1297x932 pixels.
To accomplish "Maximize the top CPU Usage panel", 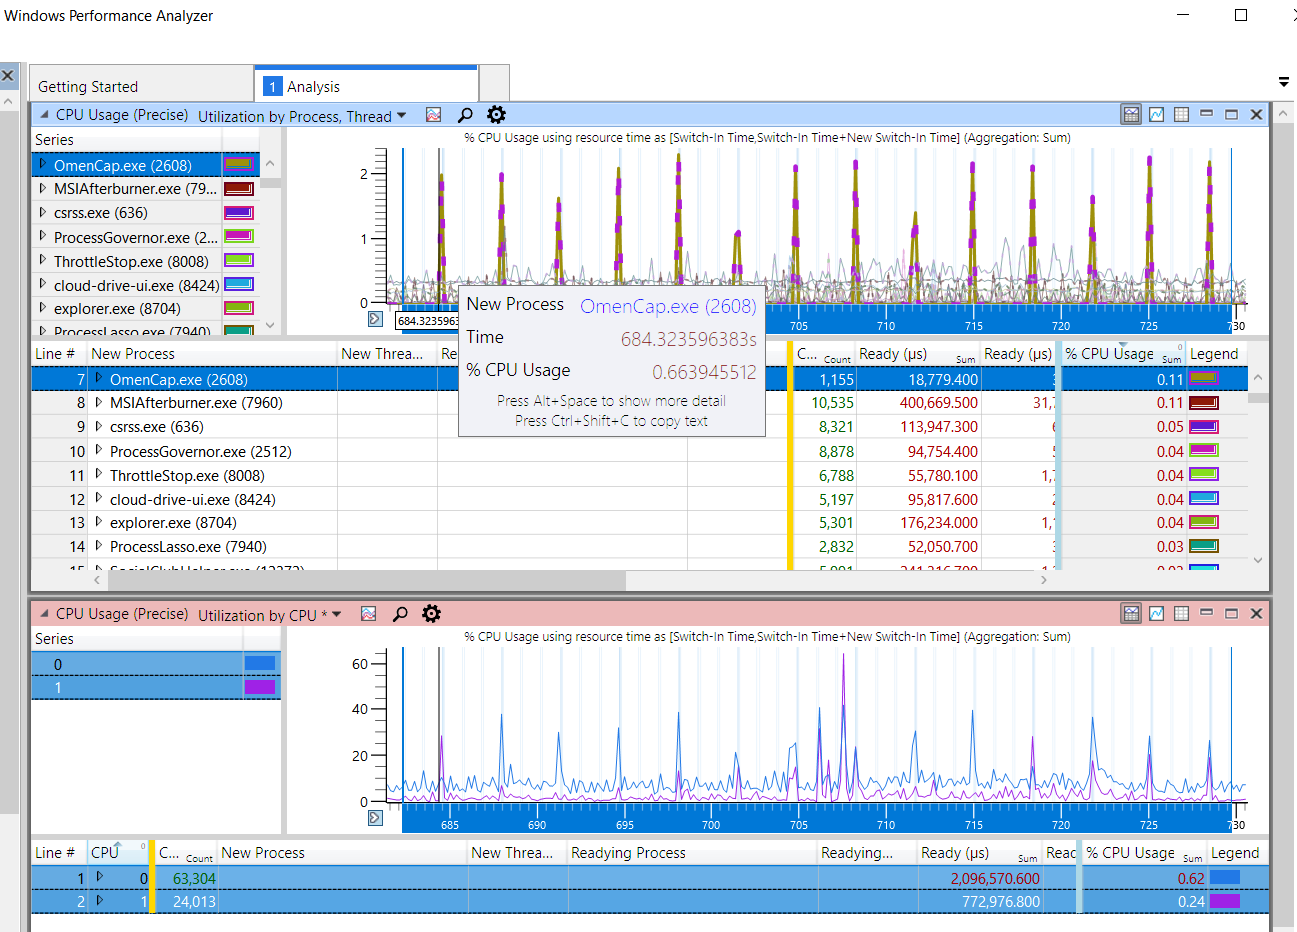I will tap(1232, 114).
